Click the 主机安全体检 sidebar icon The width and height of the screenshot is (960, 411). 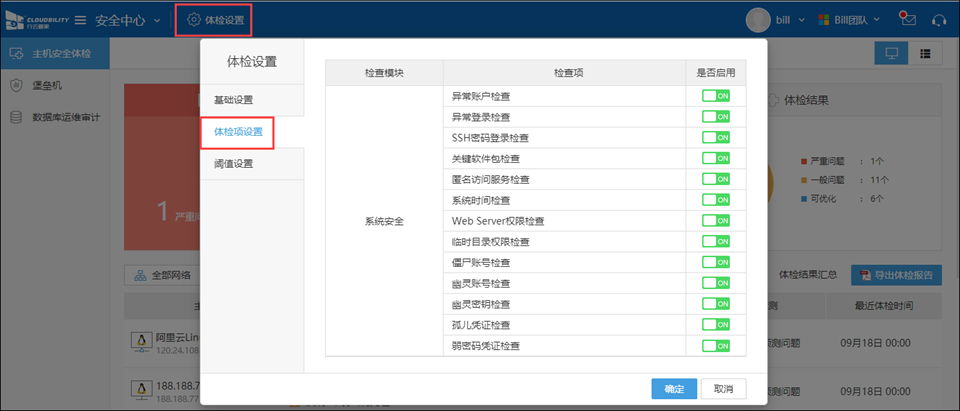pyautogui.click(x=17, y=54)
